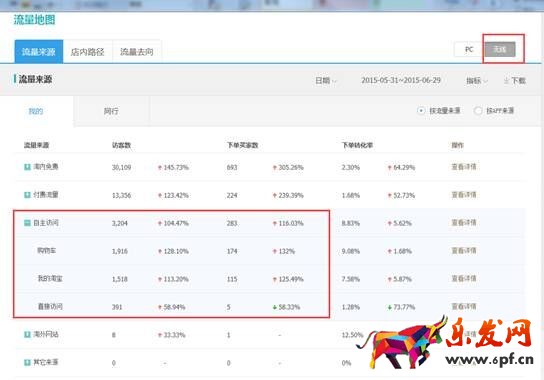Screen dimensions: 544x380
Task: Switch to the 无线 view toggle
Action: click(500, 49)
